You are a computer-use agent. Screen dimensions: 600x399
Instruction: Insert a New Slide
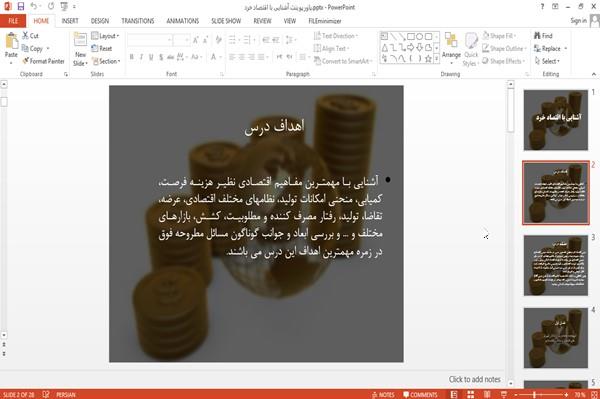click(80, 50)
